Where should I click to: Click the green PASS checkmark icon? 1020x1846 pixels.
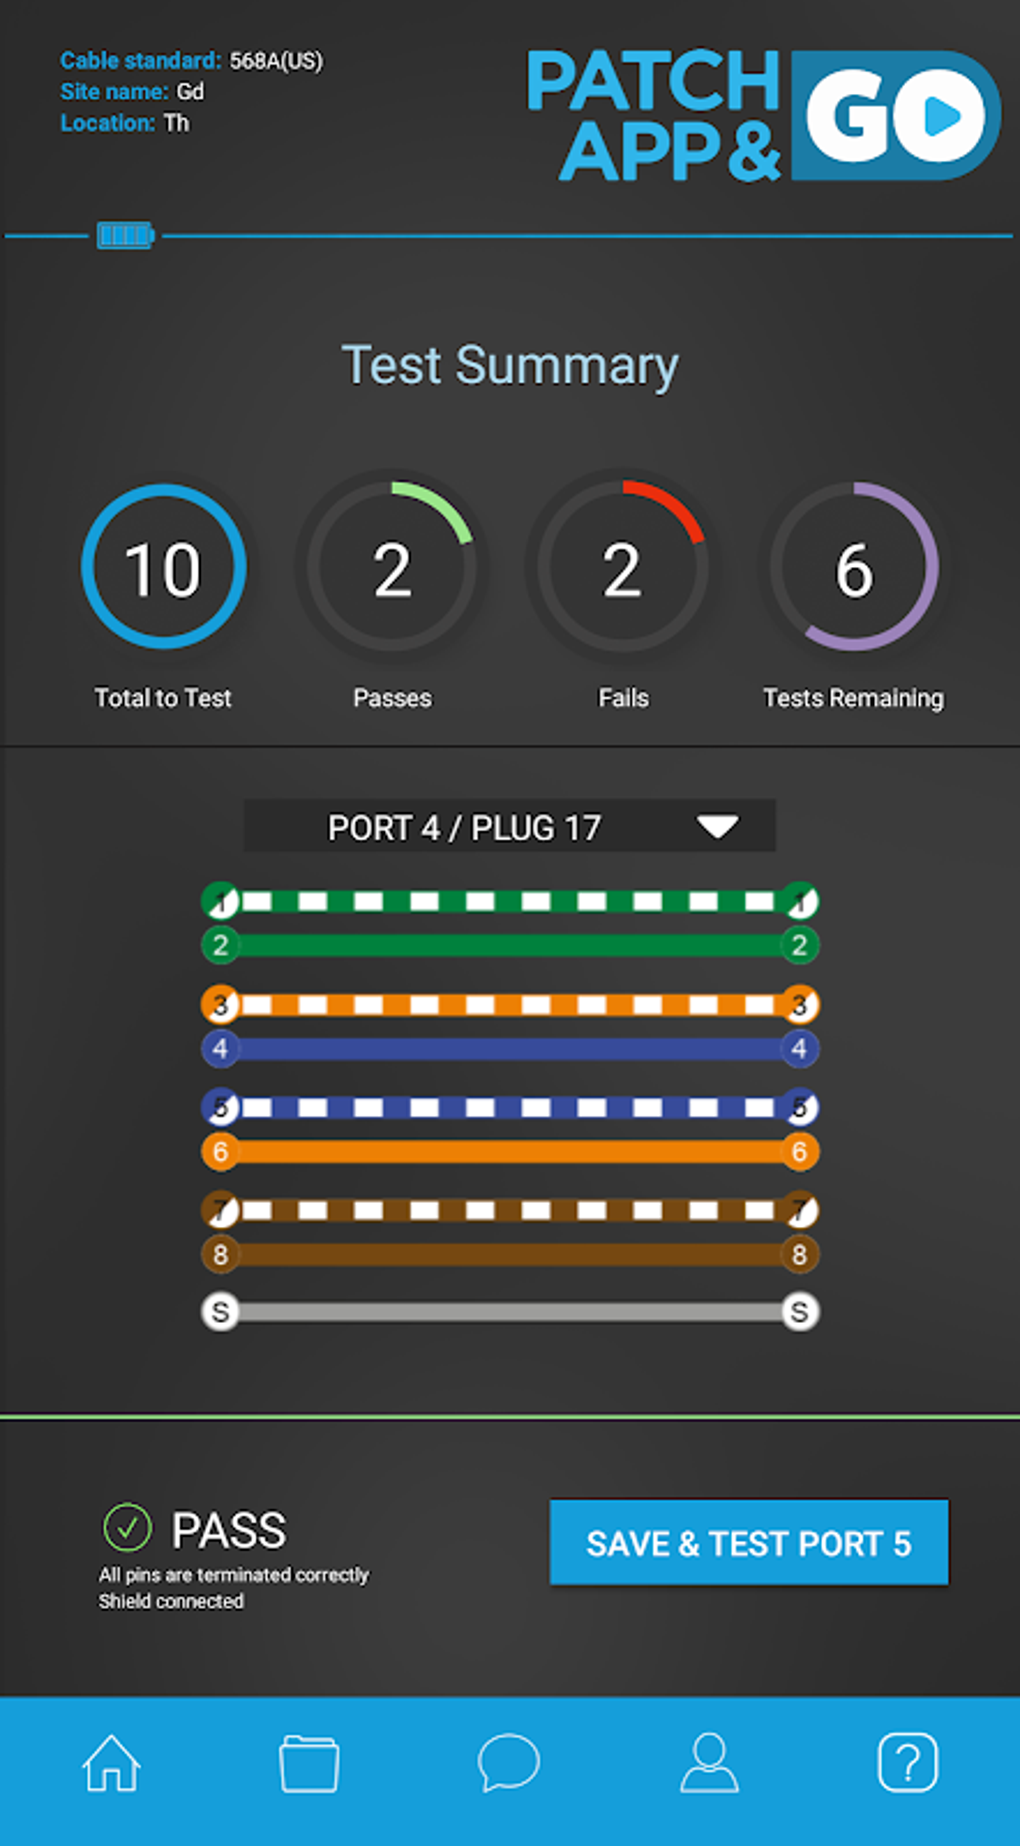click(x=127, y=1527)
